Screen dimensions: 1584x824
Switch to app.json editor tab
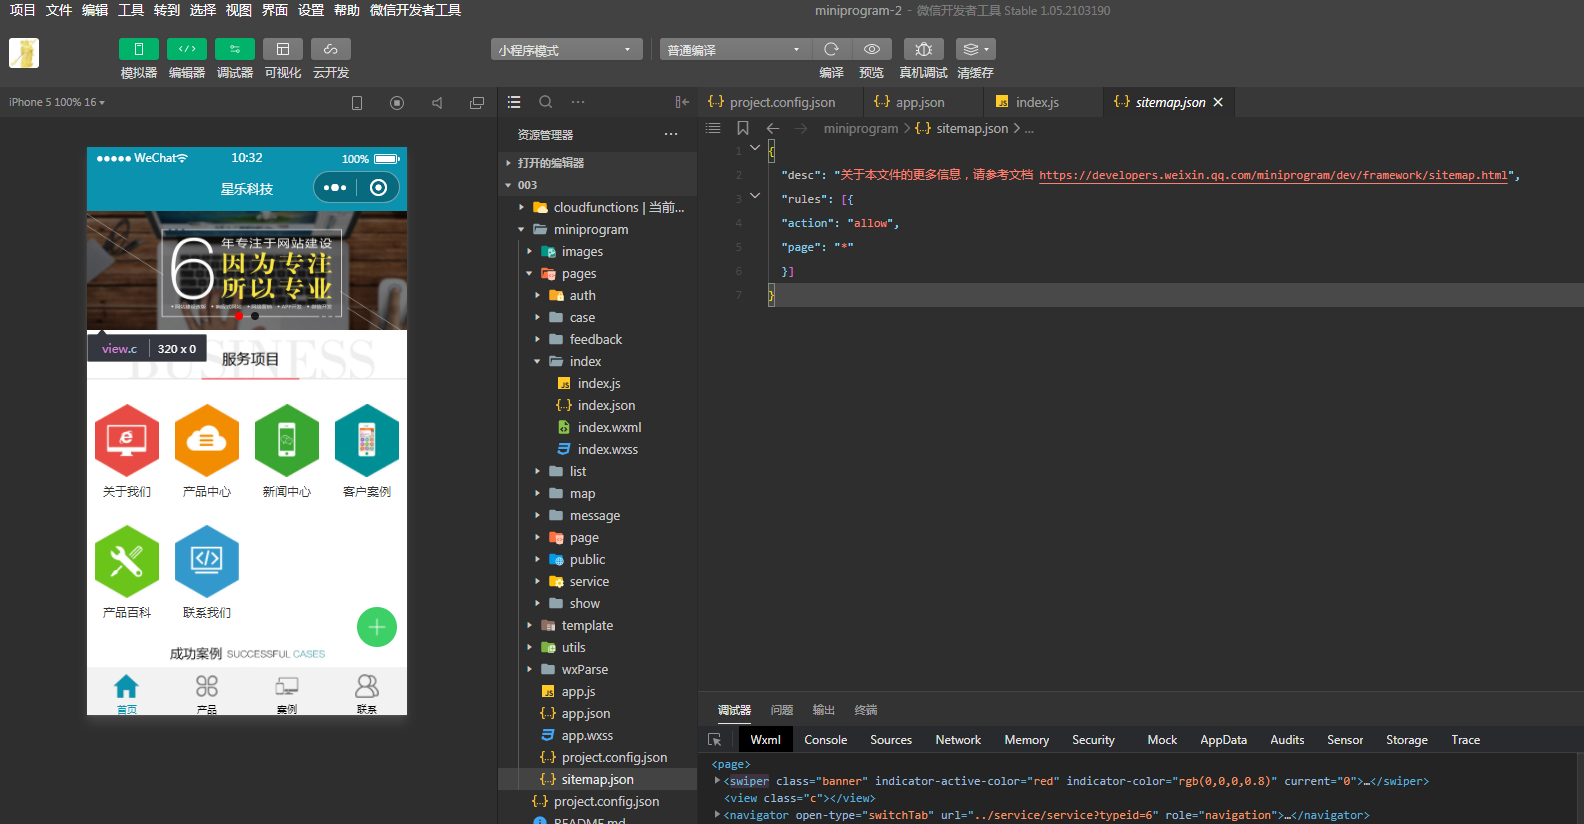[918, 102]
